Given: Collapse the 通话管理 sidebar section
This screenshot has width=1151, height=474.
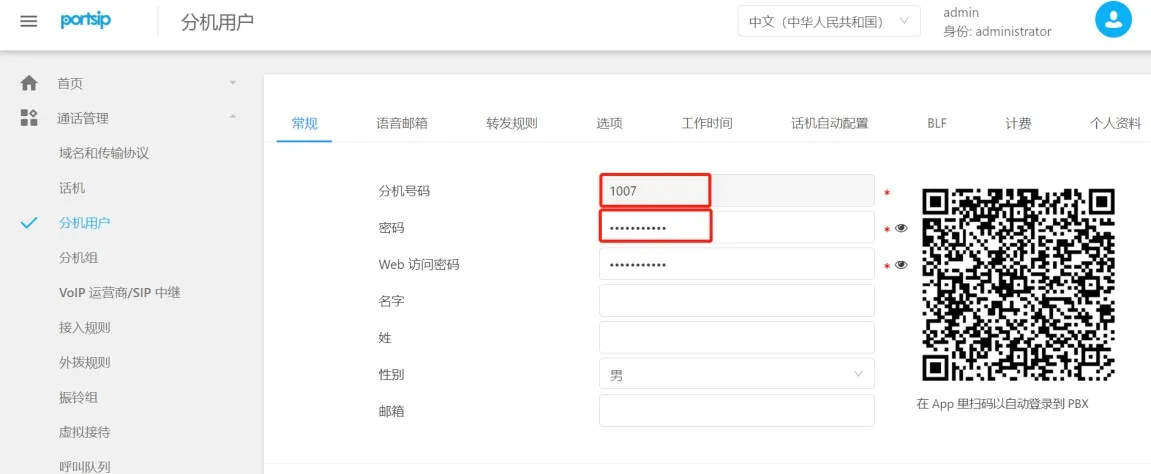Looking at the screenshot, I should (233, 118).
